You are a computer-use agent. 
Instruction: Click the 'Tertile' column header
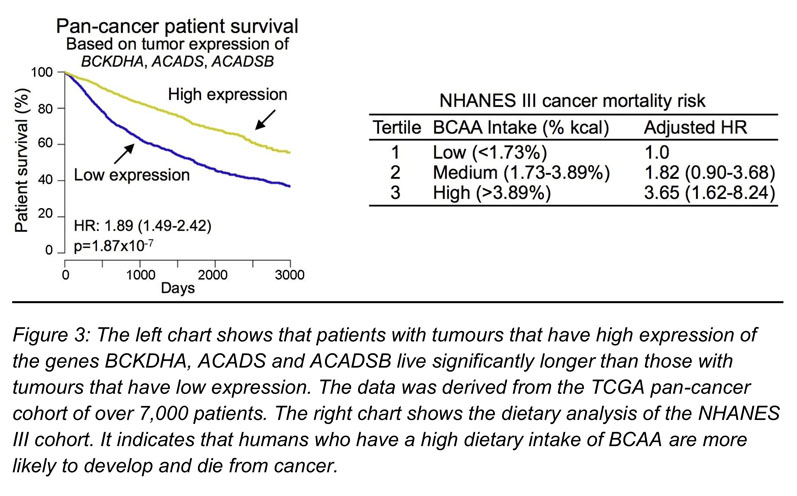(394, 128)
